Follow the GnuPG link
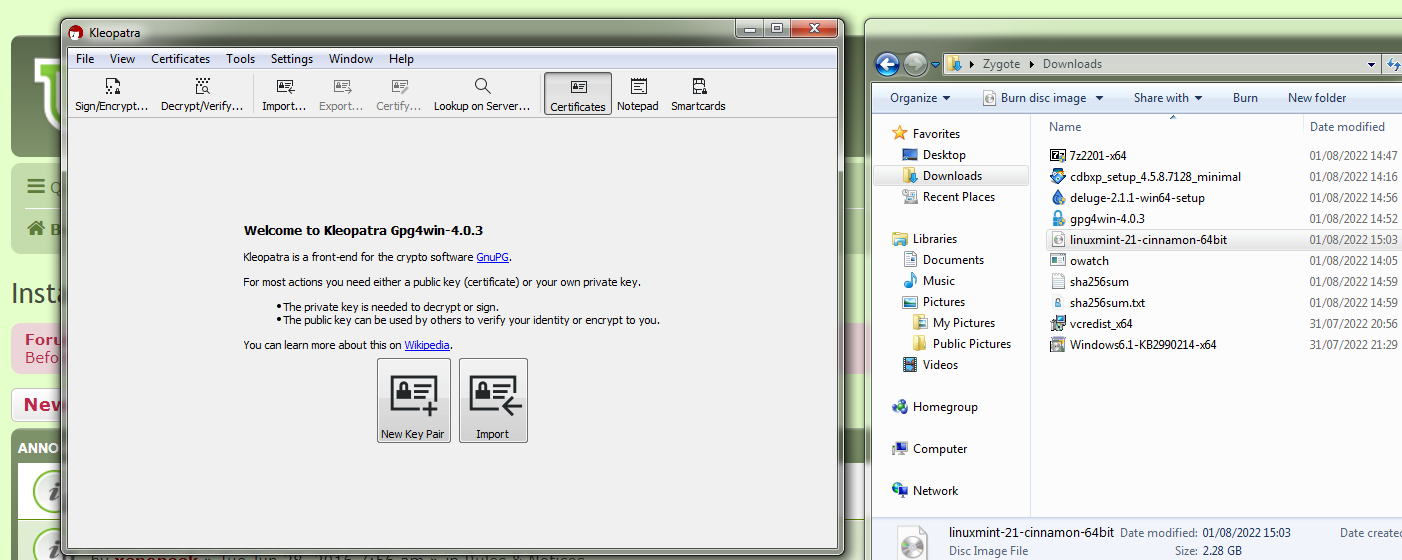 (493, 257)
